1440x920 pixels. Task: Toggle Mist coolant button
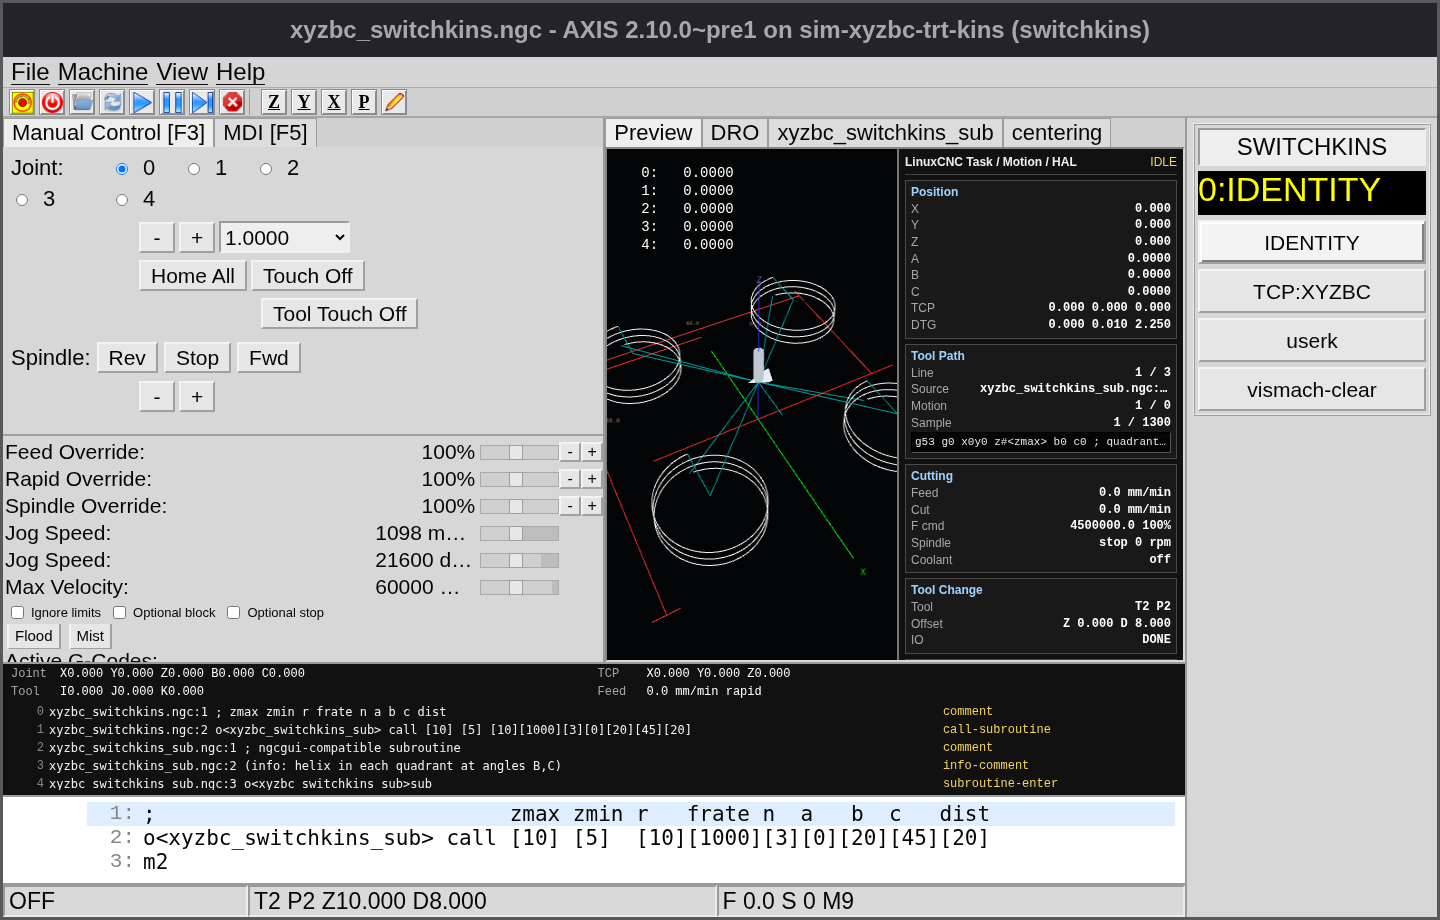90,636
